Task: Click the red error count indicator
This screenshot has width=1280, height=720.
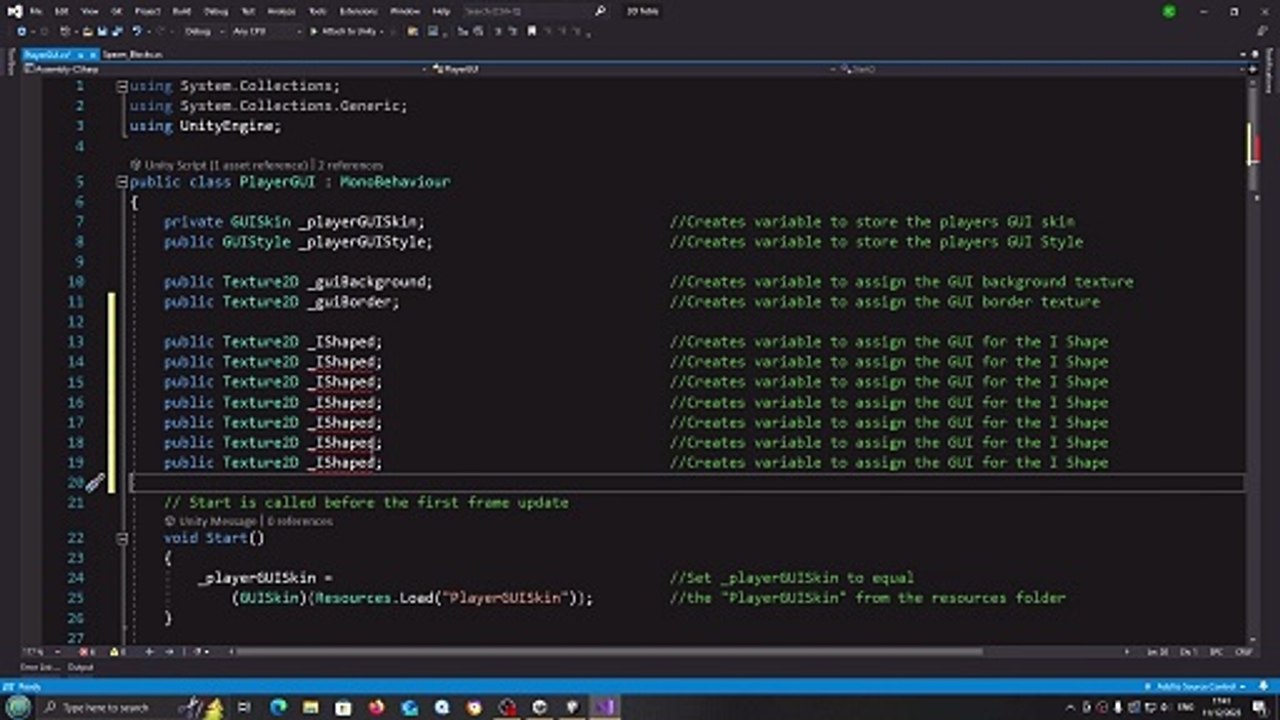Action: (88, 652)
